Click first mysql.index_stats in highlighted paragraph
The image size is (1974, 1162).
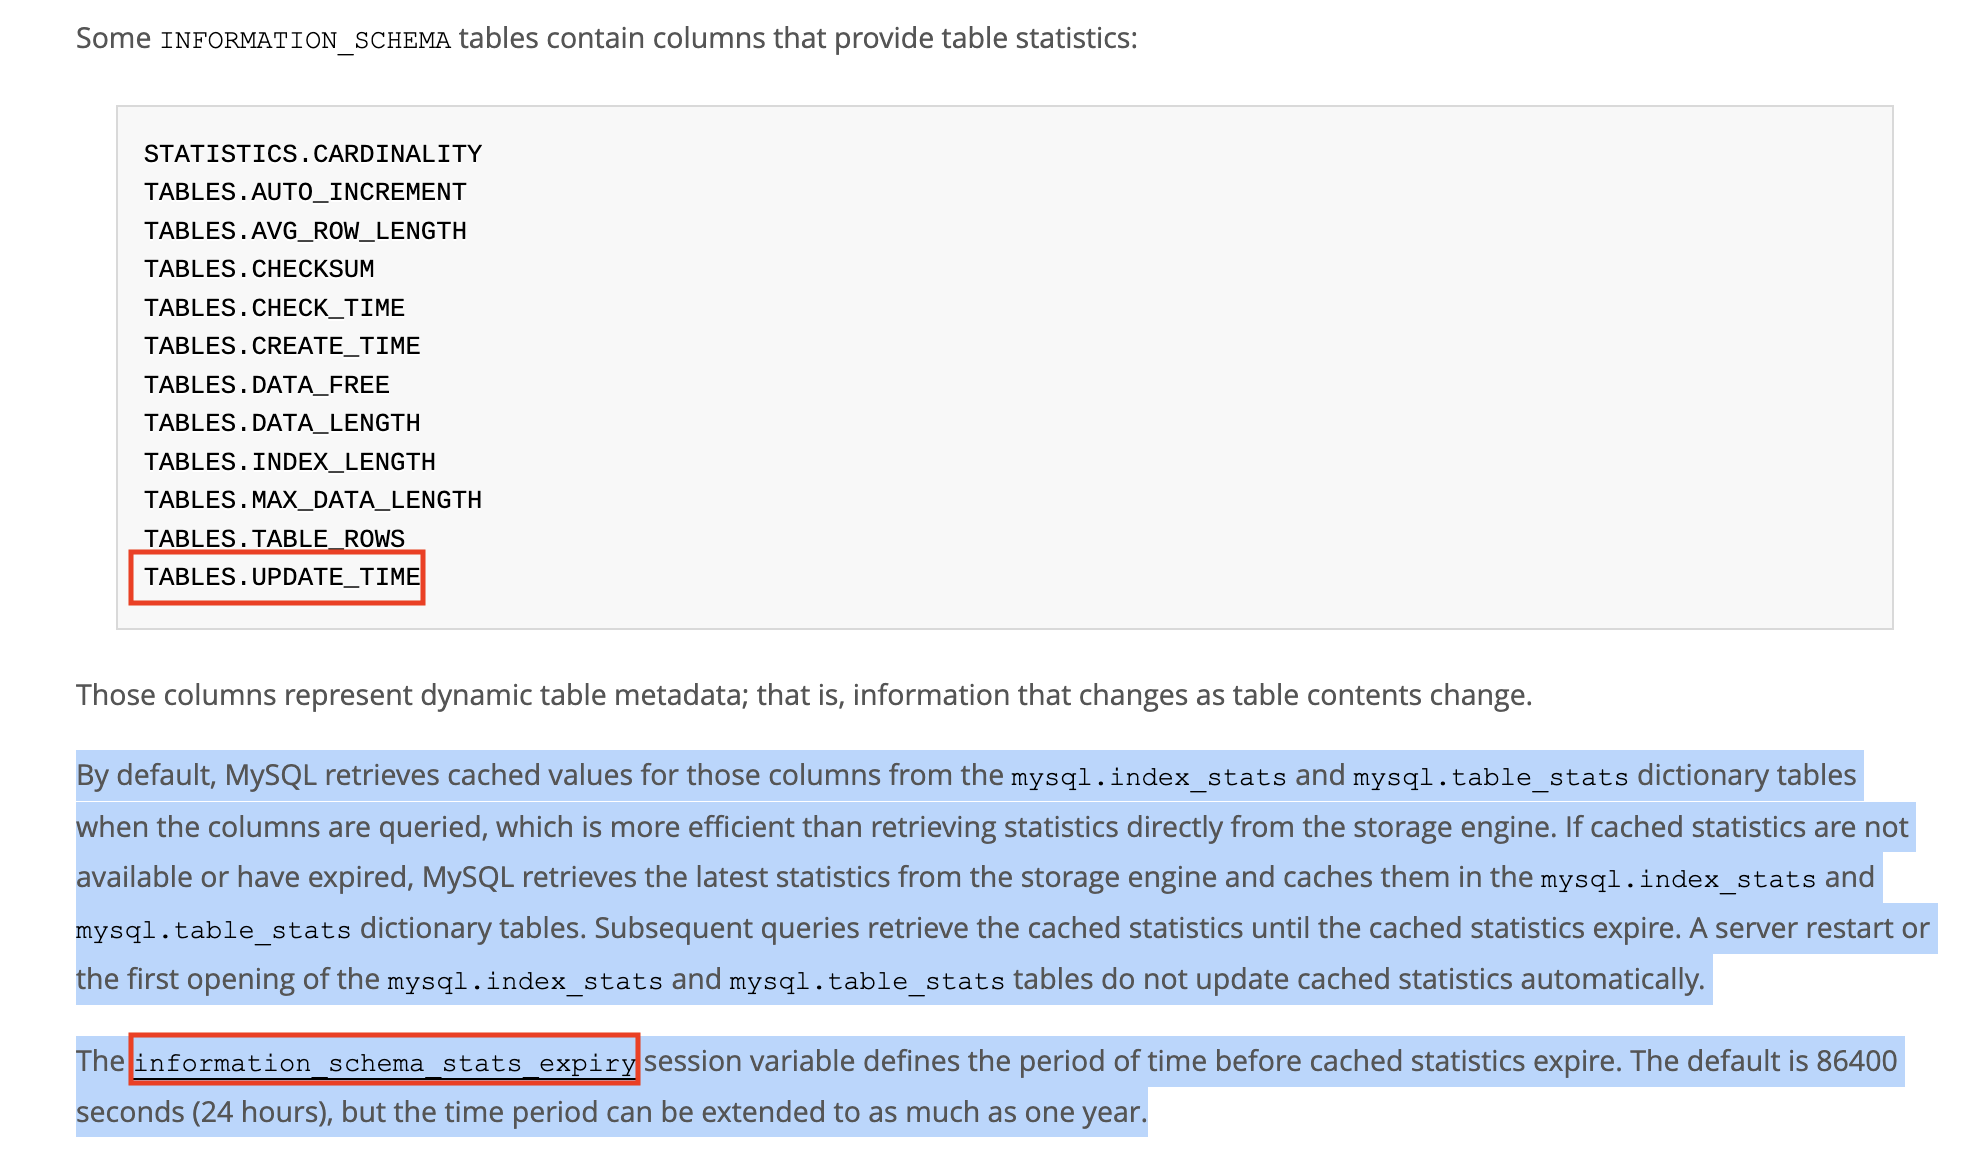pos(1149,777)
